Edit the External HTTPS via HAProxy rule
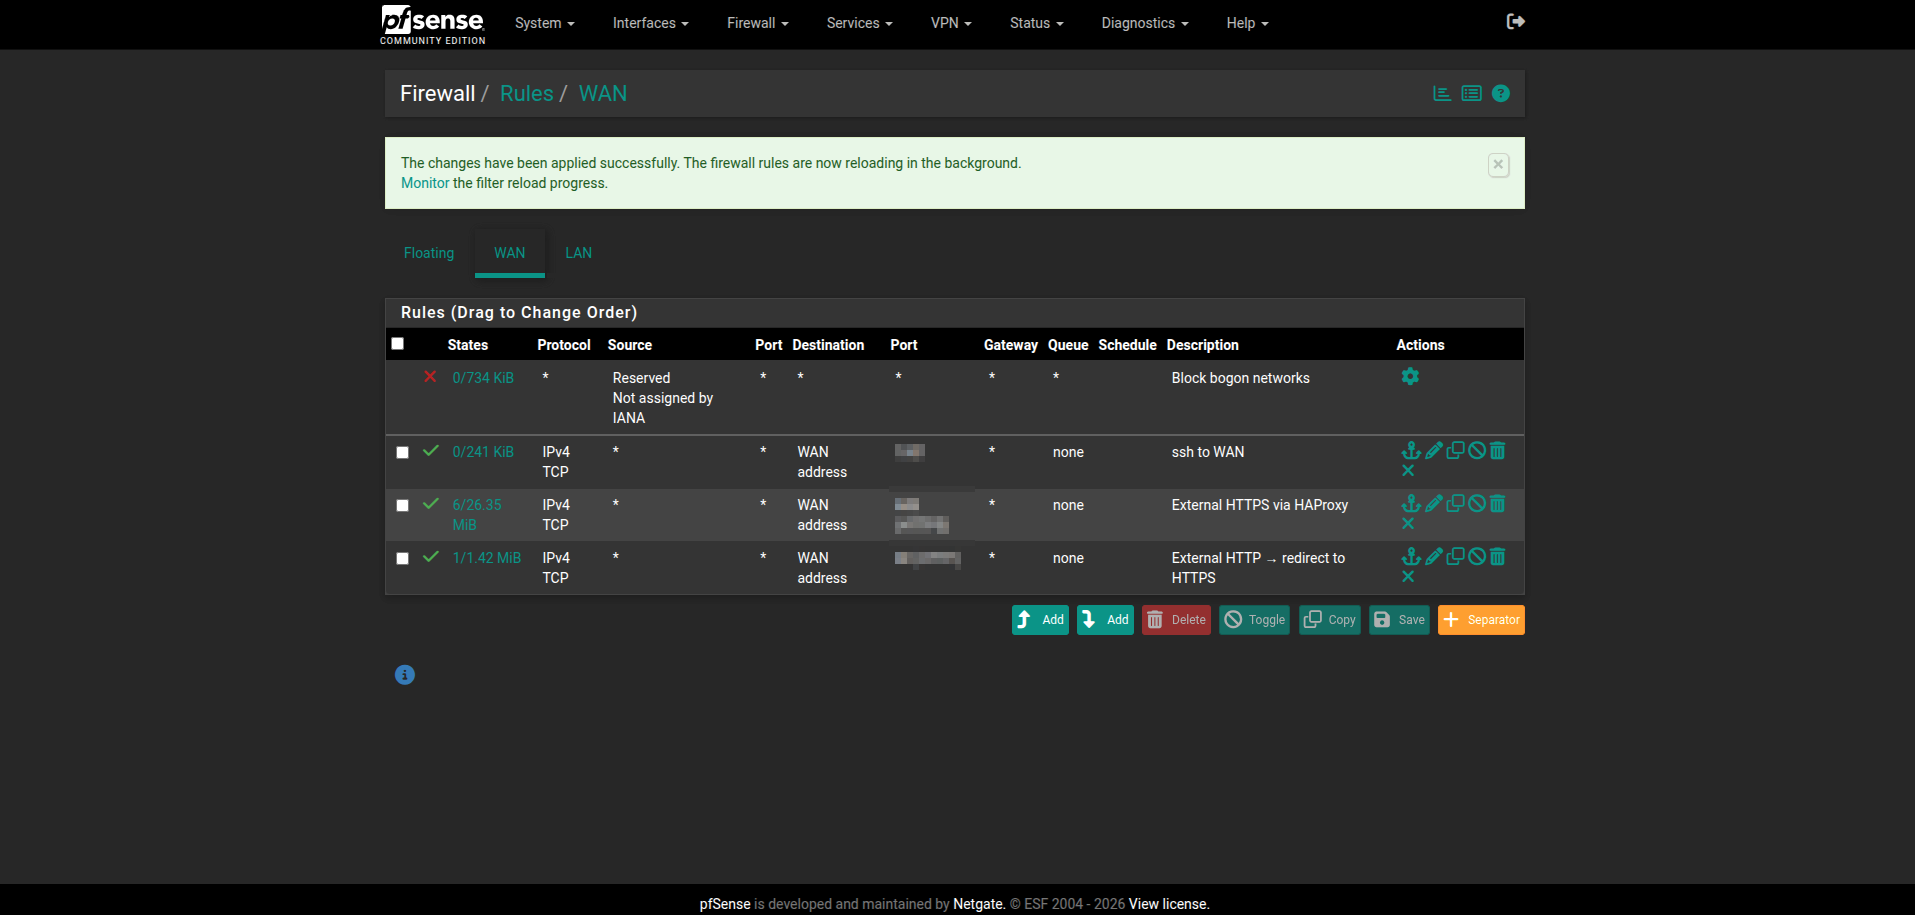 coord(1434,504)
